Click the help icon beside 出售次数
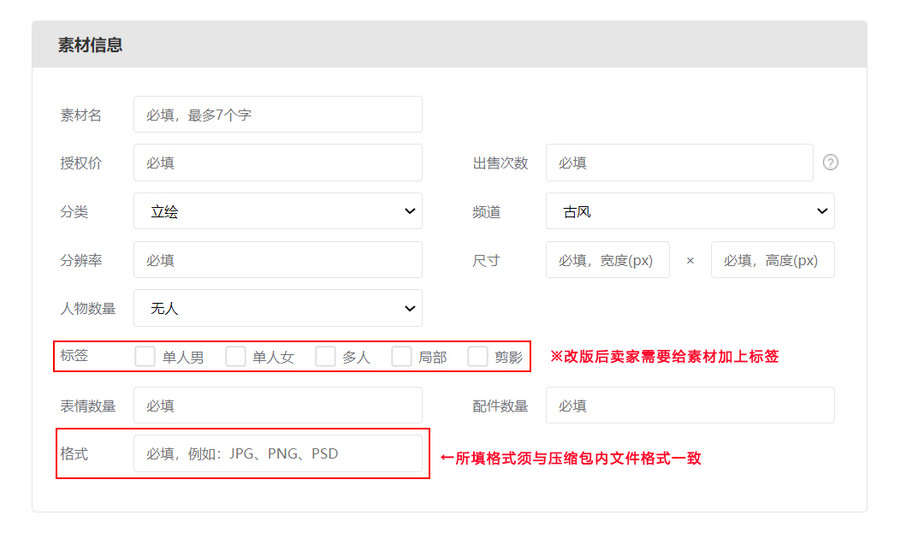This screenshot has width=900, height=533. tap(830, 163)
